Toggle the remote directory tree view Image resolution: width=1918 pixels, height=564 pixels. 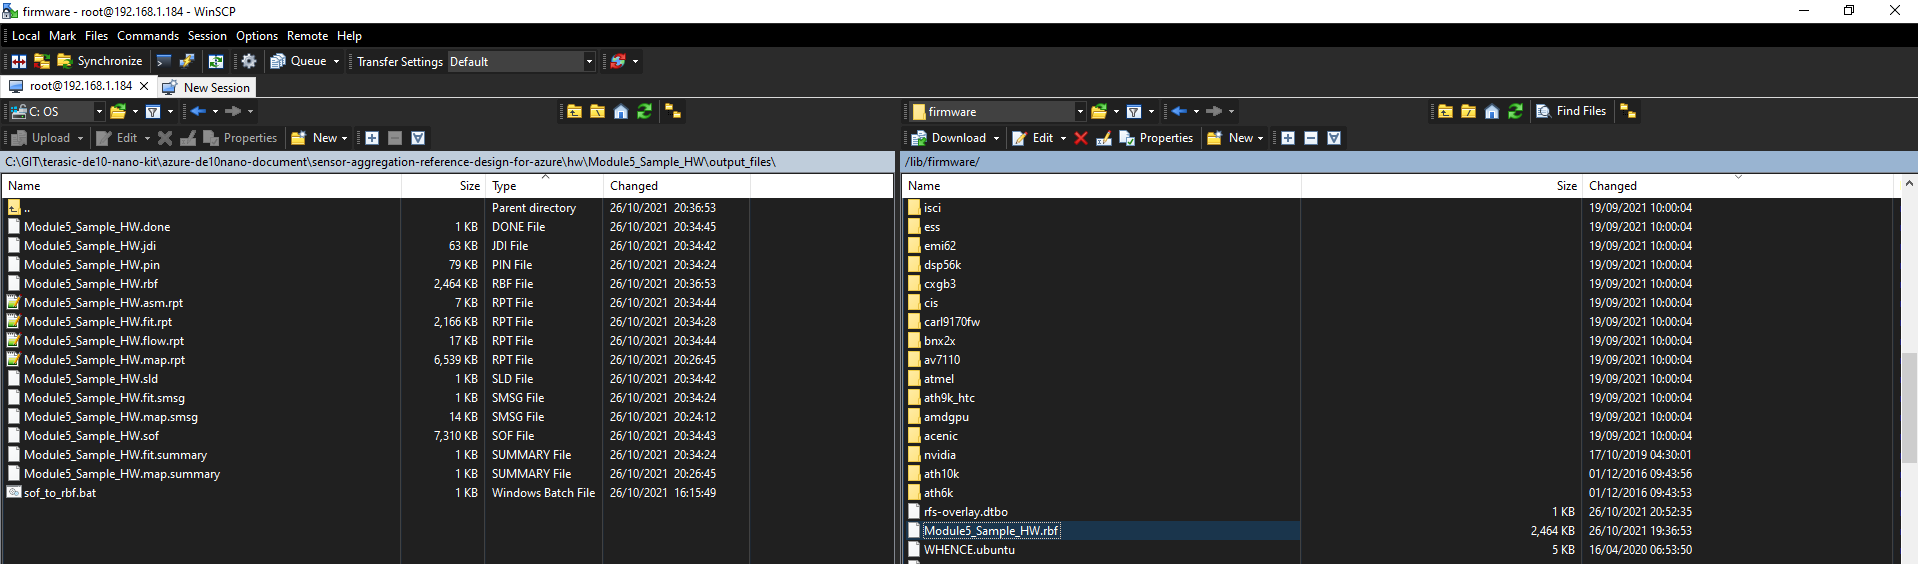[x=1628, y=111]
